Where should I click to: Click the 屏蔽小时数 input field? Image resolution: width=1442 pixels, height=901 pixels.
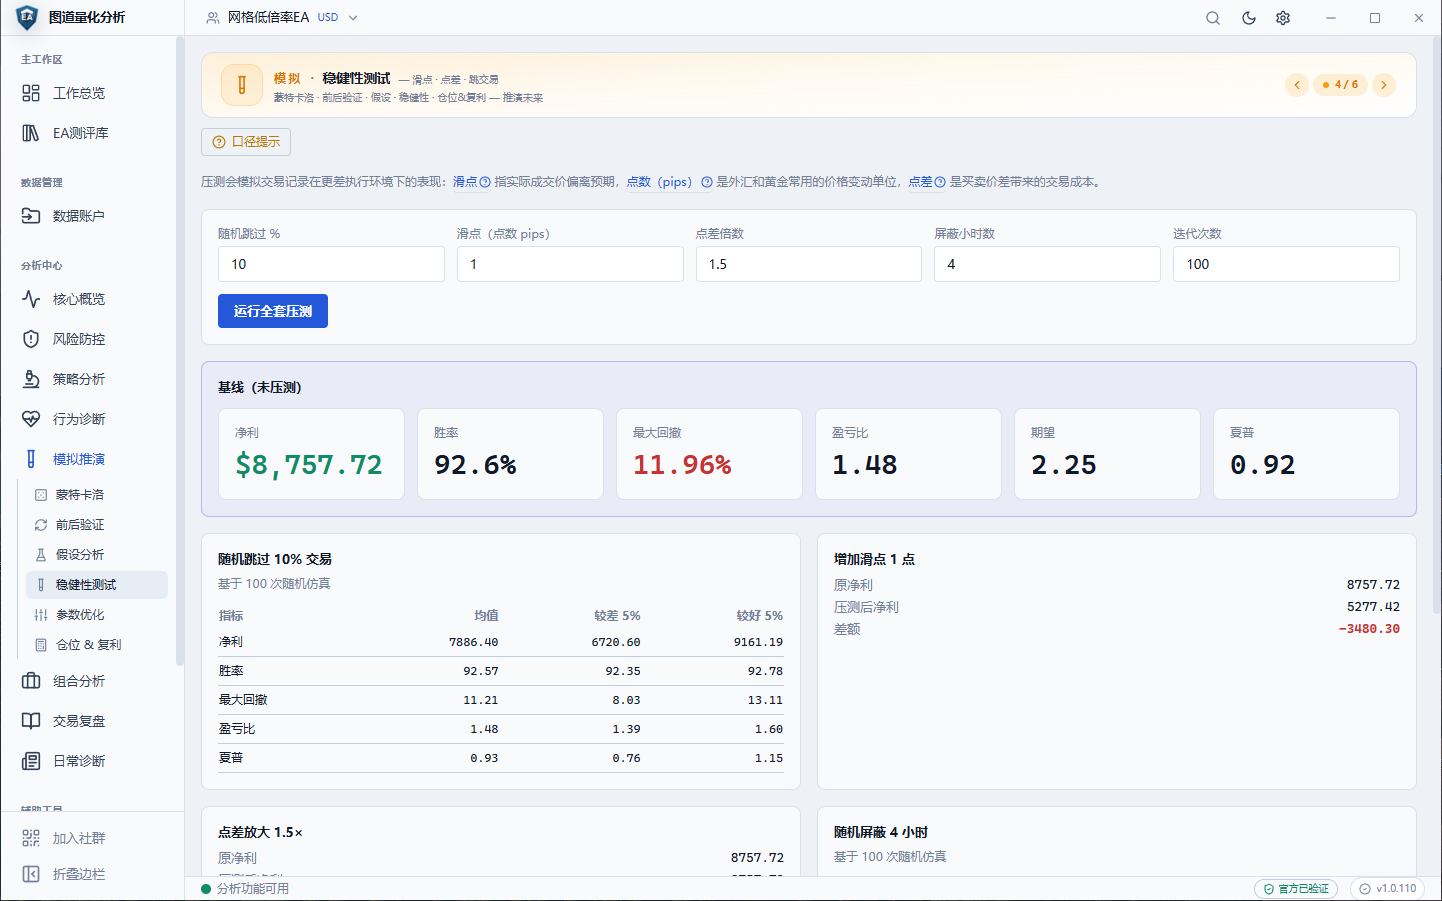[x=1047, y=264]
